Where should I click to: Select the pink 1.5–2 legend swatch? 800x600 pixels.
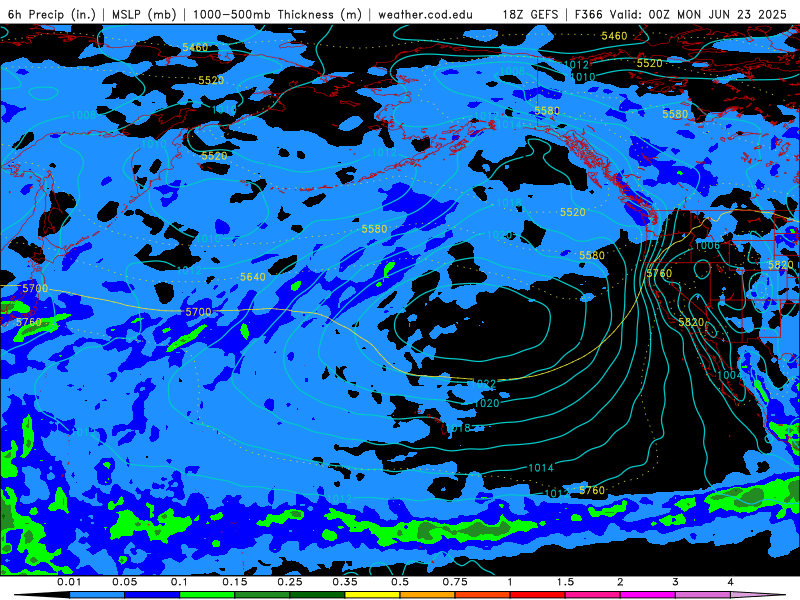click(x=593, y=595)
